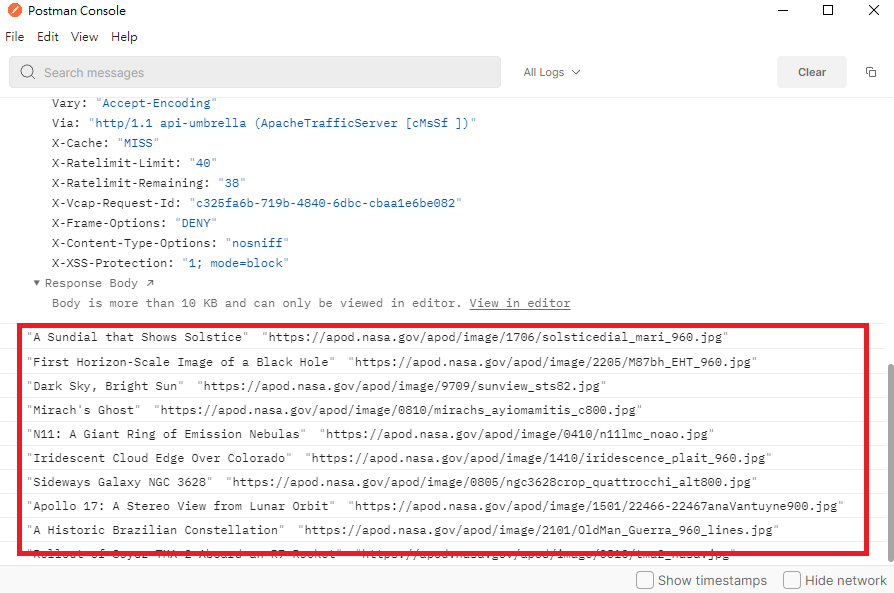Click the X-Ratelimit-Limit value "40"

point(203,163)
